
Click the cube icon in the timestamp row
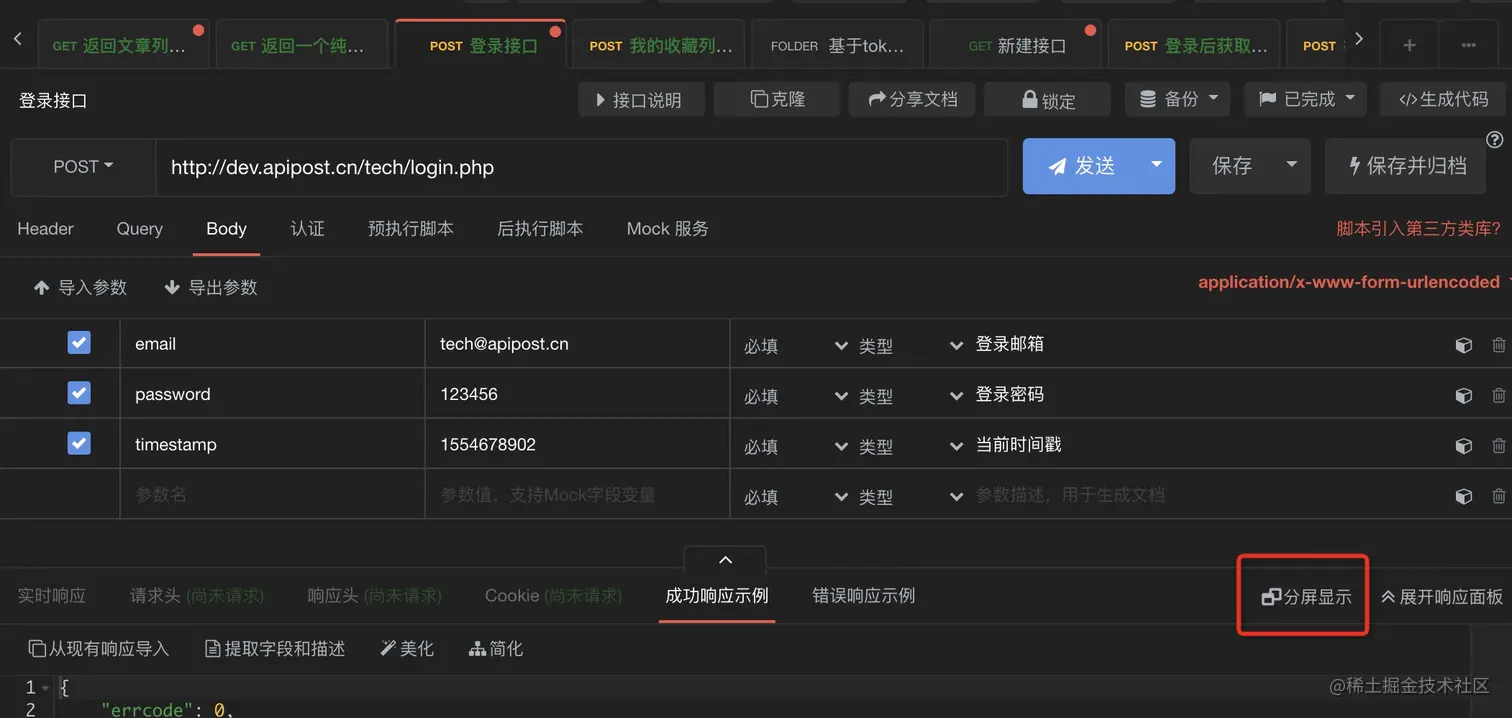[1464, 445]
